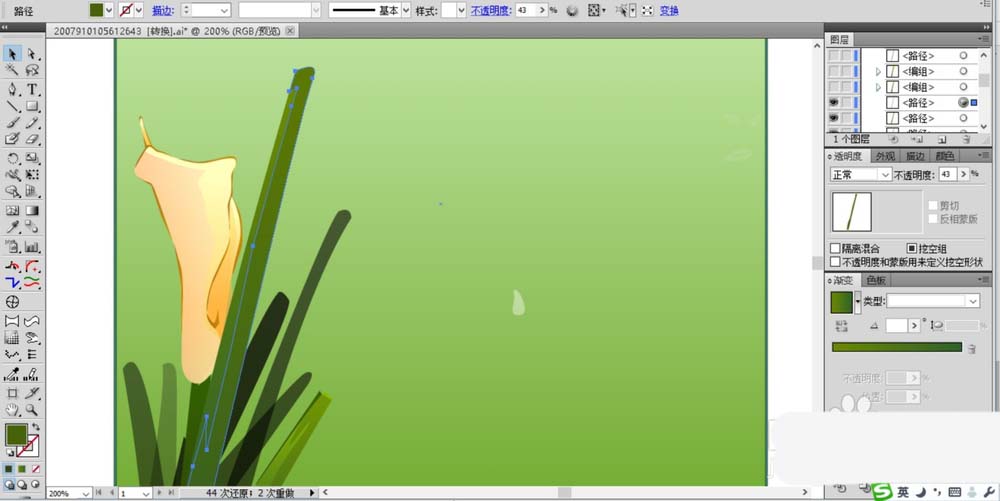Switch to the 描边 panel tab
1000x501 pixels.
[915, 156]
